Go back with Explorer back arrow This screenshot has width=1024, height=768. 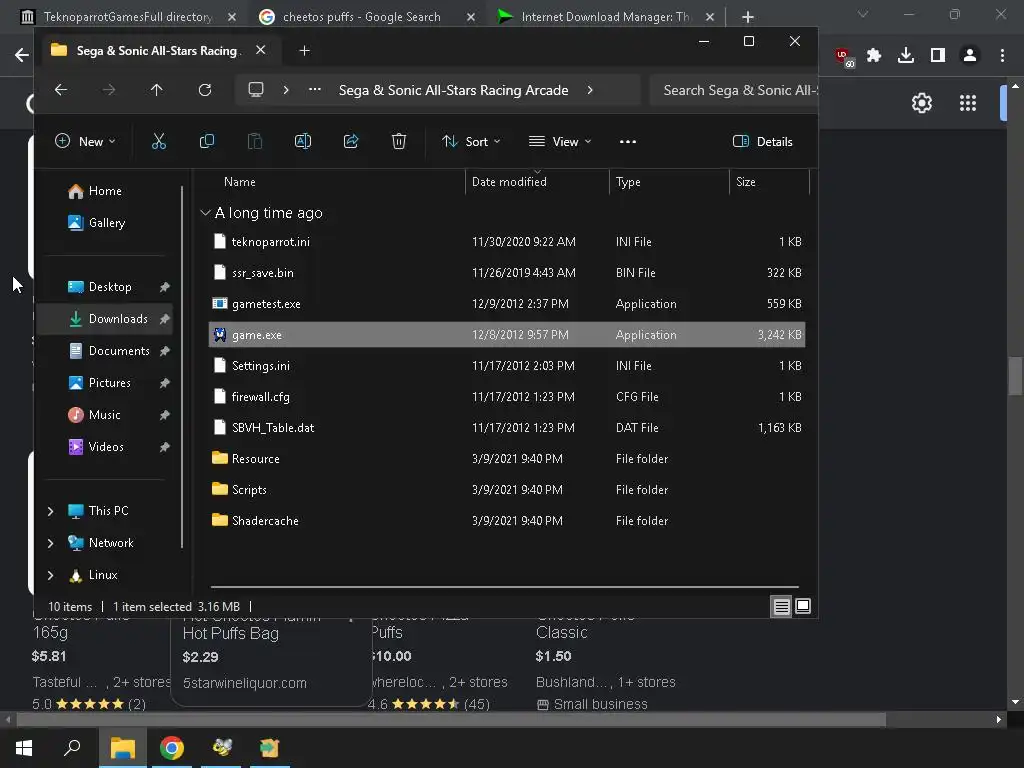point(61,90)
